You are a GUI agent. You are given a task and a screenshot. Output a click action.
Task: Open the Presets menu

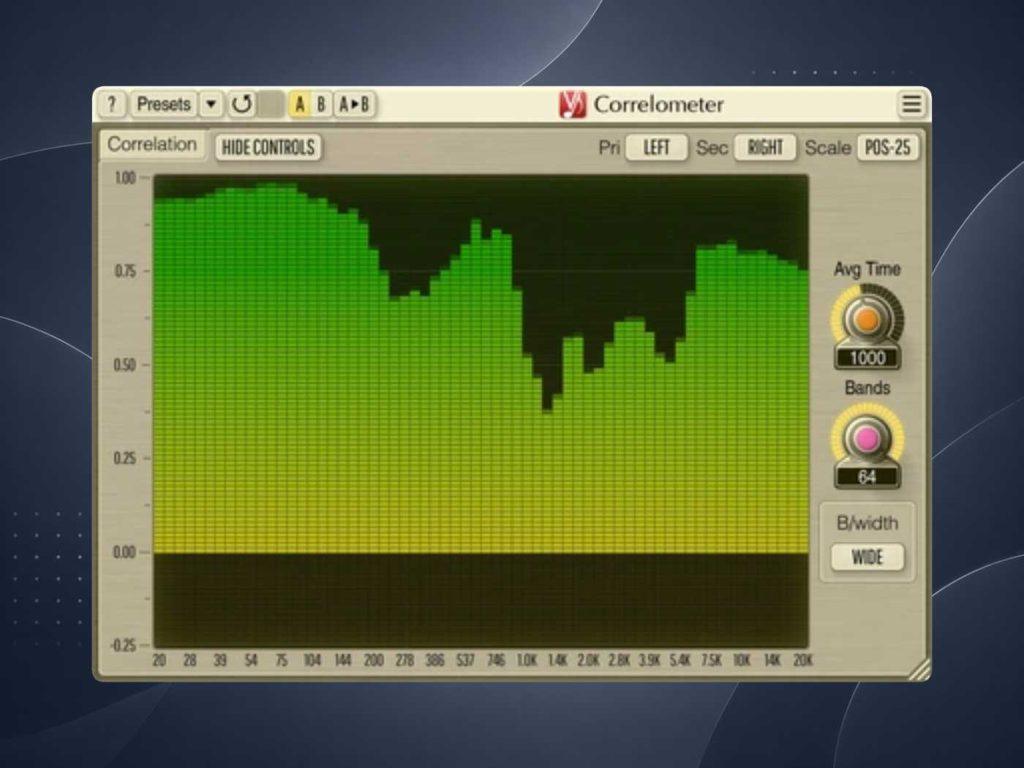point(163,104)
